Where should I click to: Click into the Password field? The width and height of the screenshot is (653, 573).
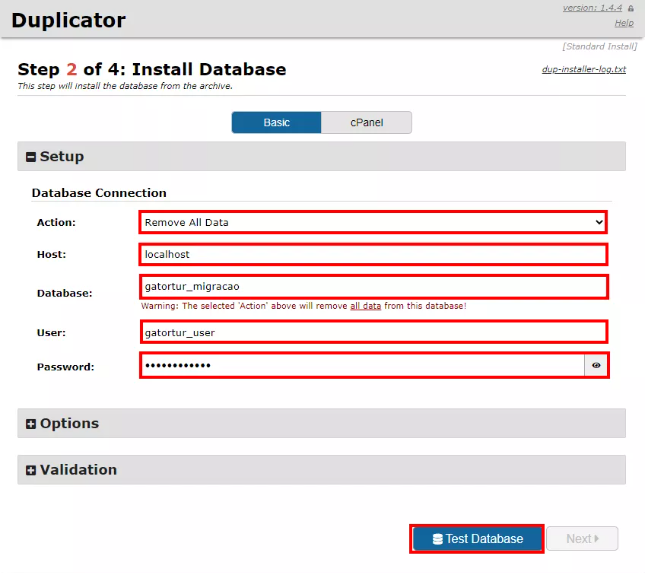(x=361, y=366)
